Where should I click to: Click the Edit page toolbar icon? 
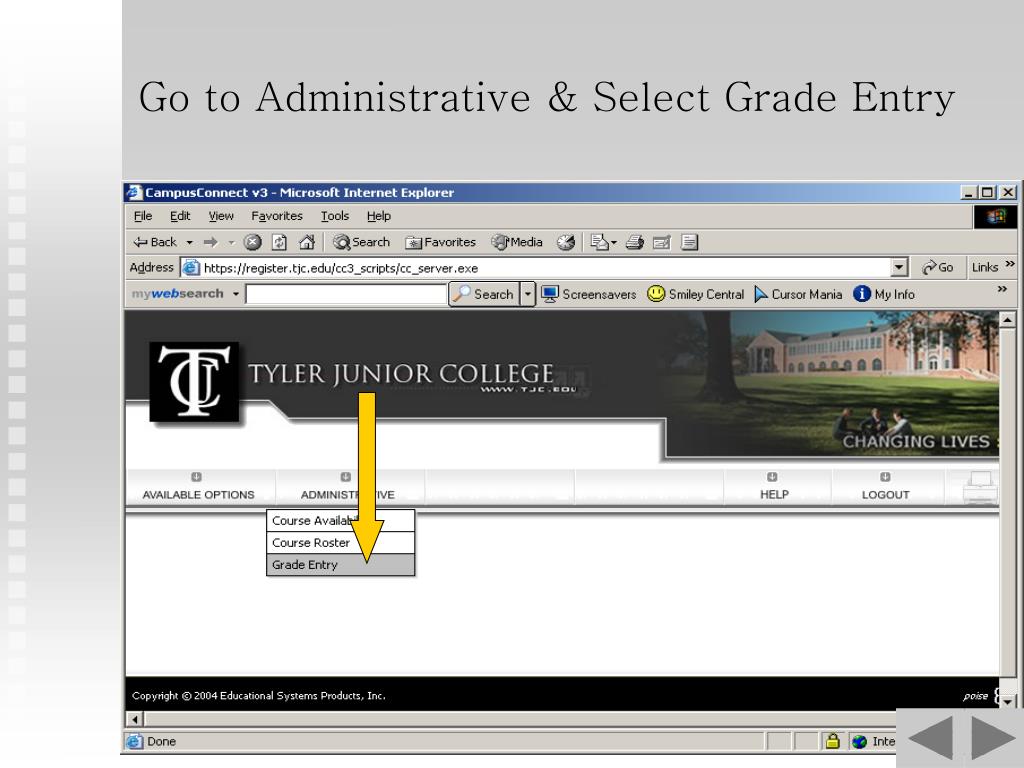tap(662, 242)
